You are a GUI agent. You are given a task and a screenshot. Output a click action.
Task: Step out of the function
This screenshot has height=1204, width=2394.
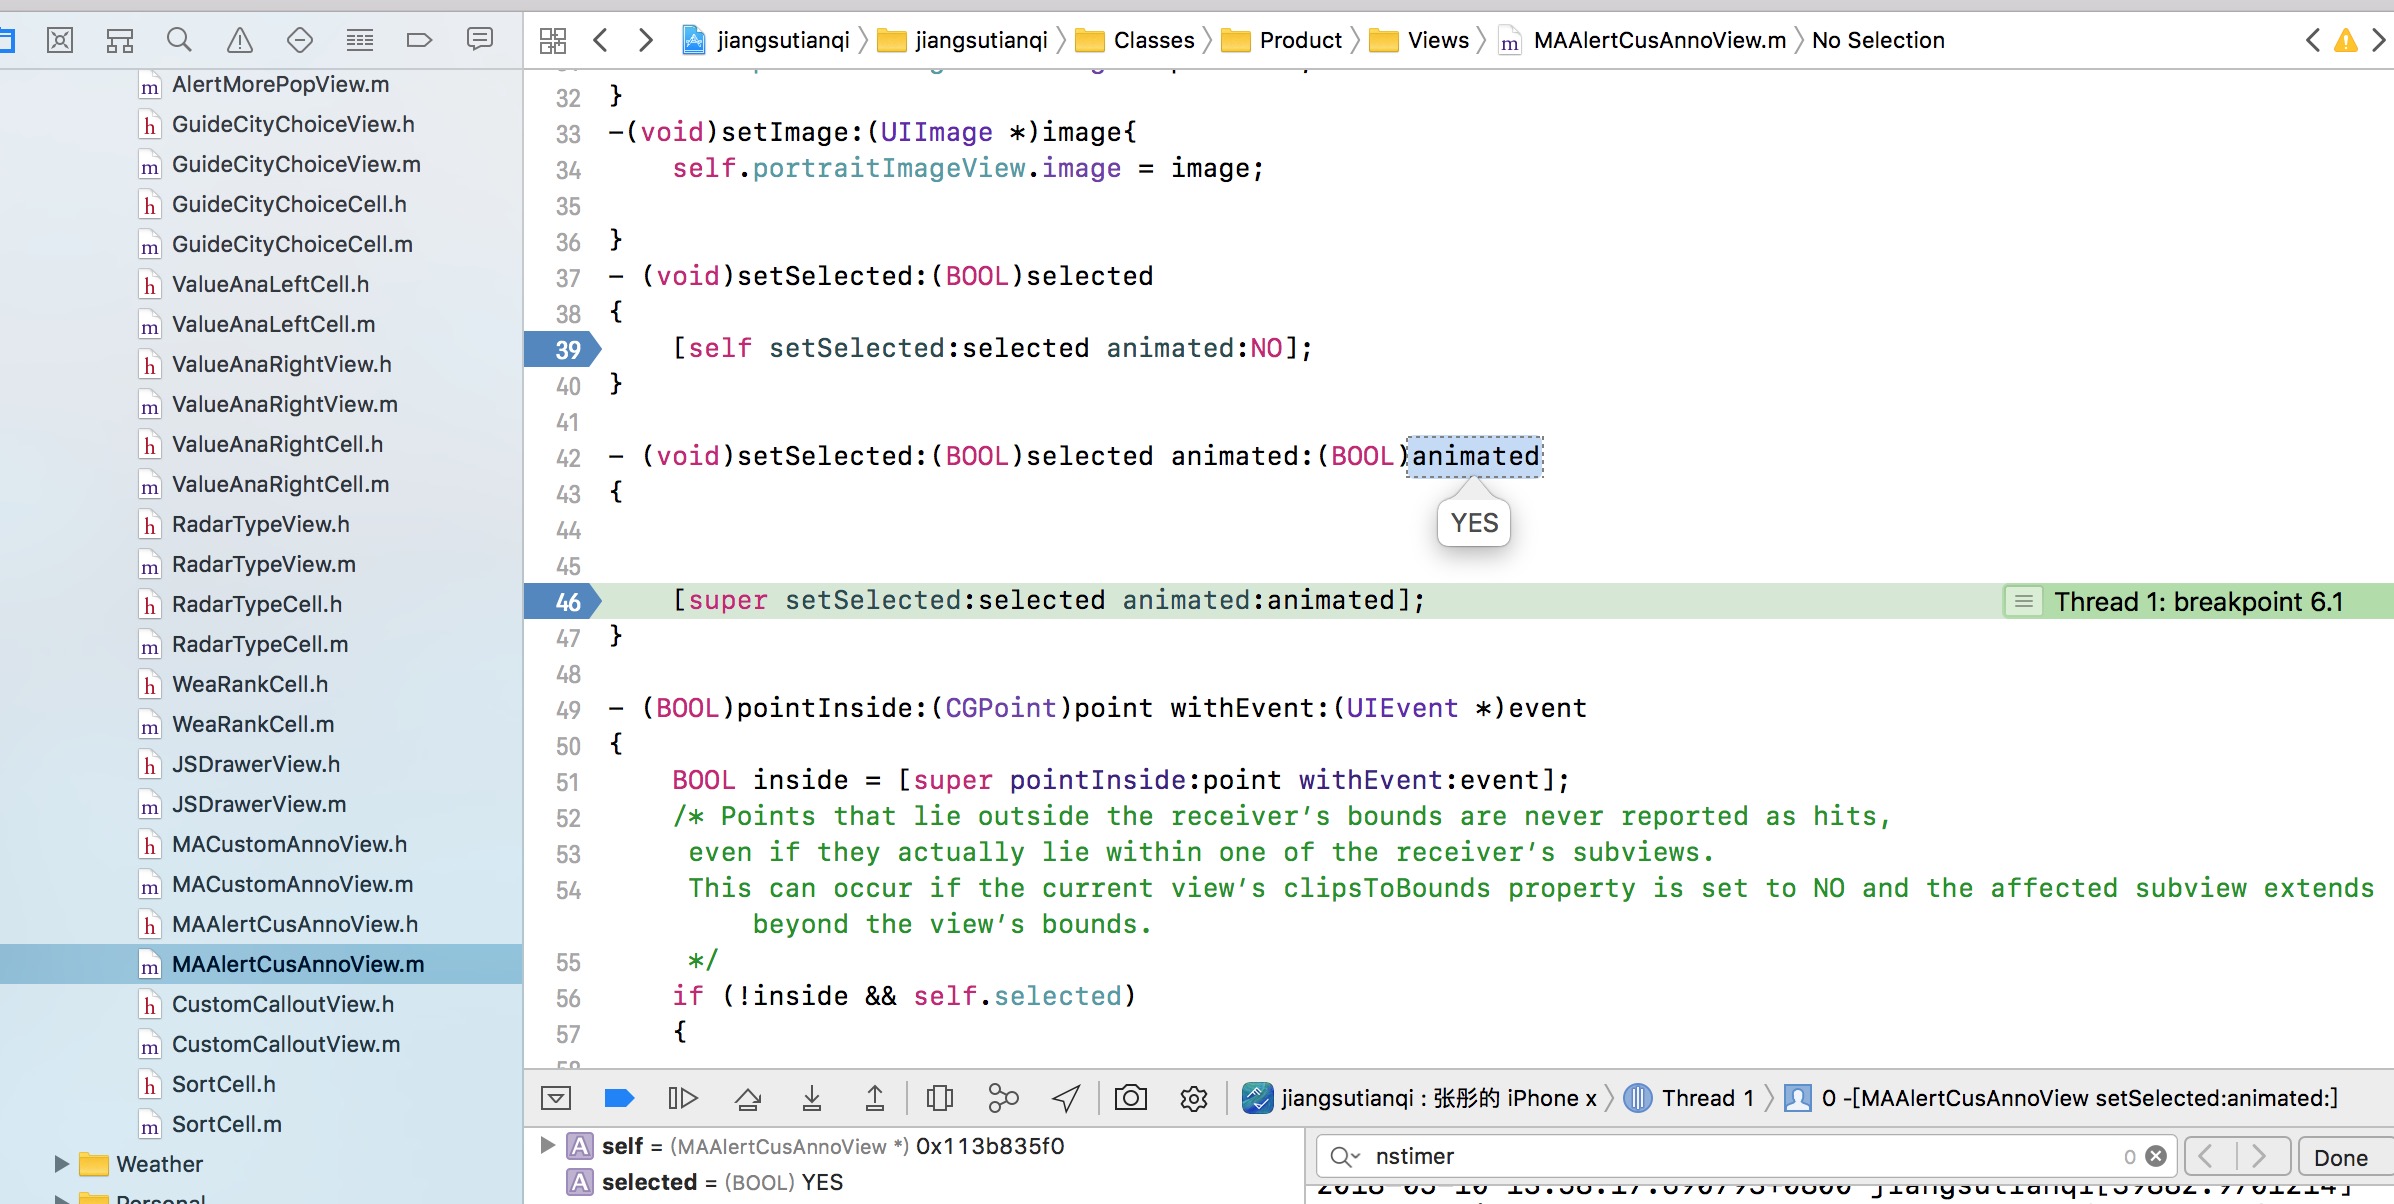click(875, 1098)
